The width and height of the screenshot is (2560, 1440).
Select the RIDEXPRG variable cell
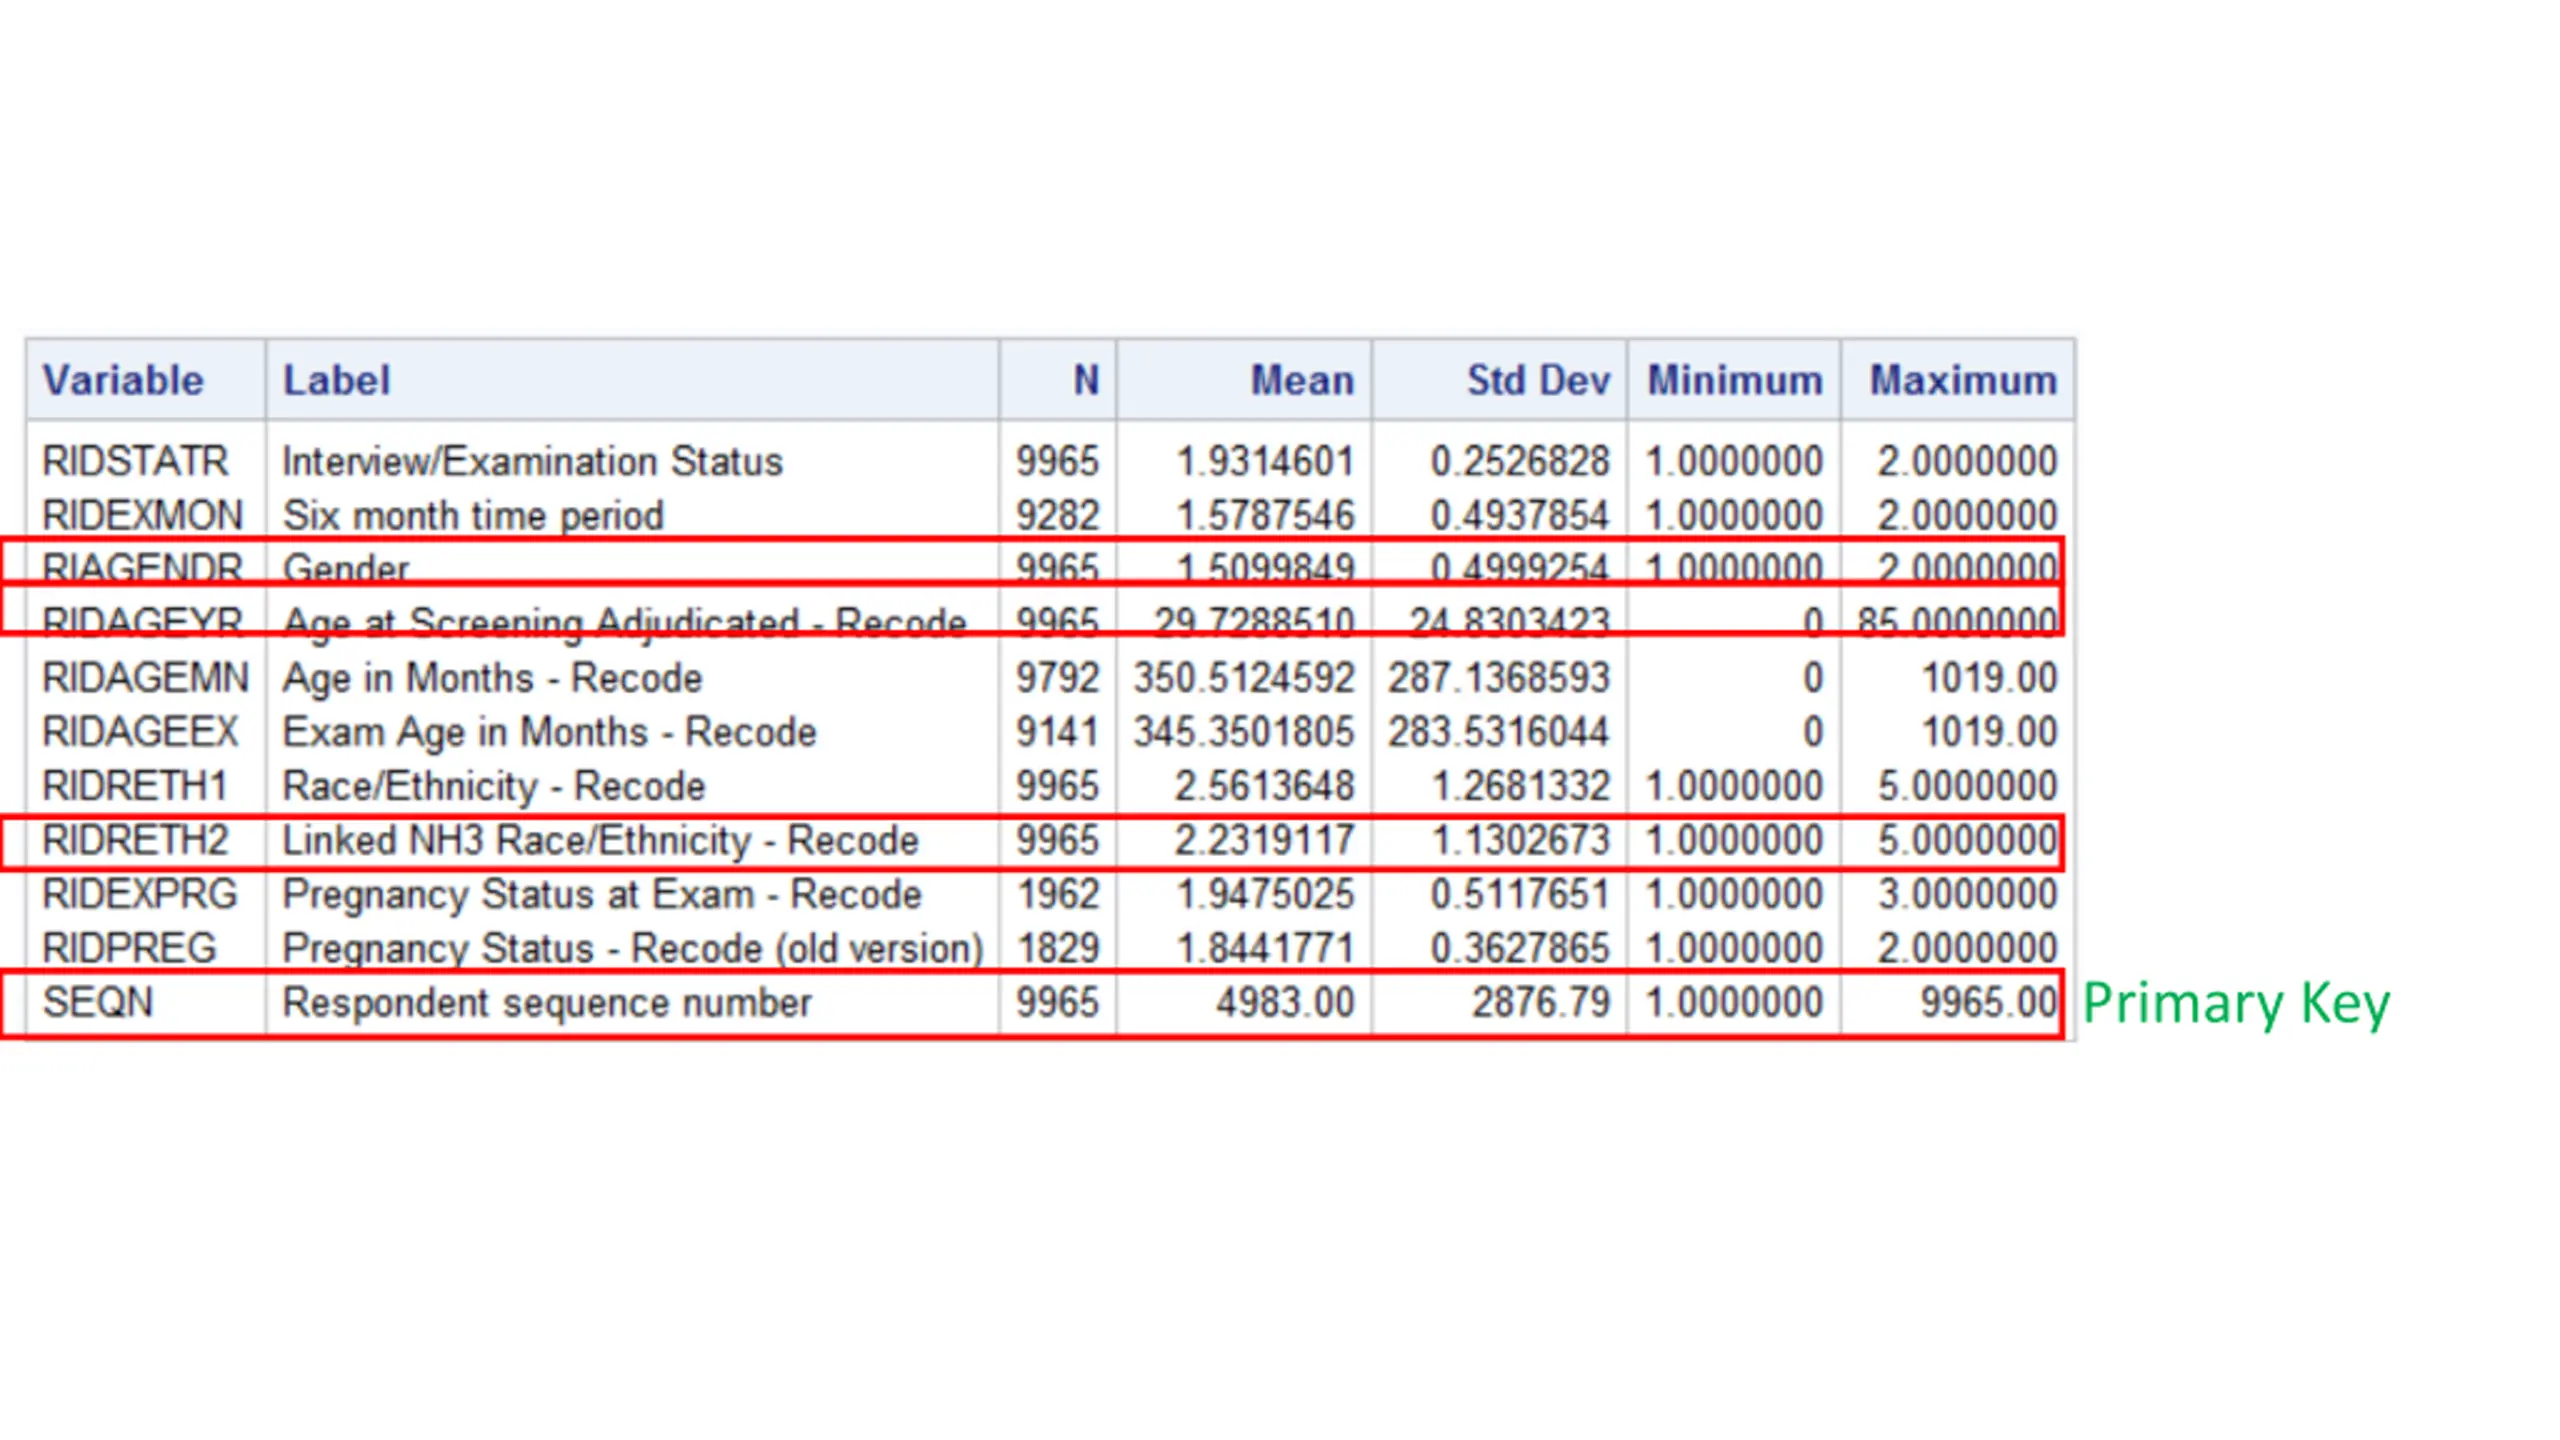coord(140,894)
